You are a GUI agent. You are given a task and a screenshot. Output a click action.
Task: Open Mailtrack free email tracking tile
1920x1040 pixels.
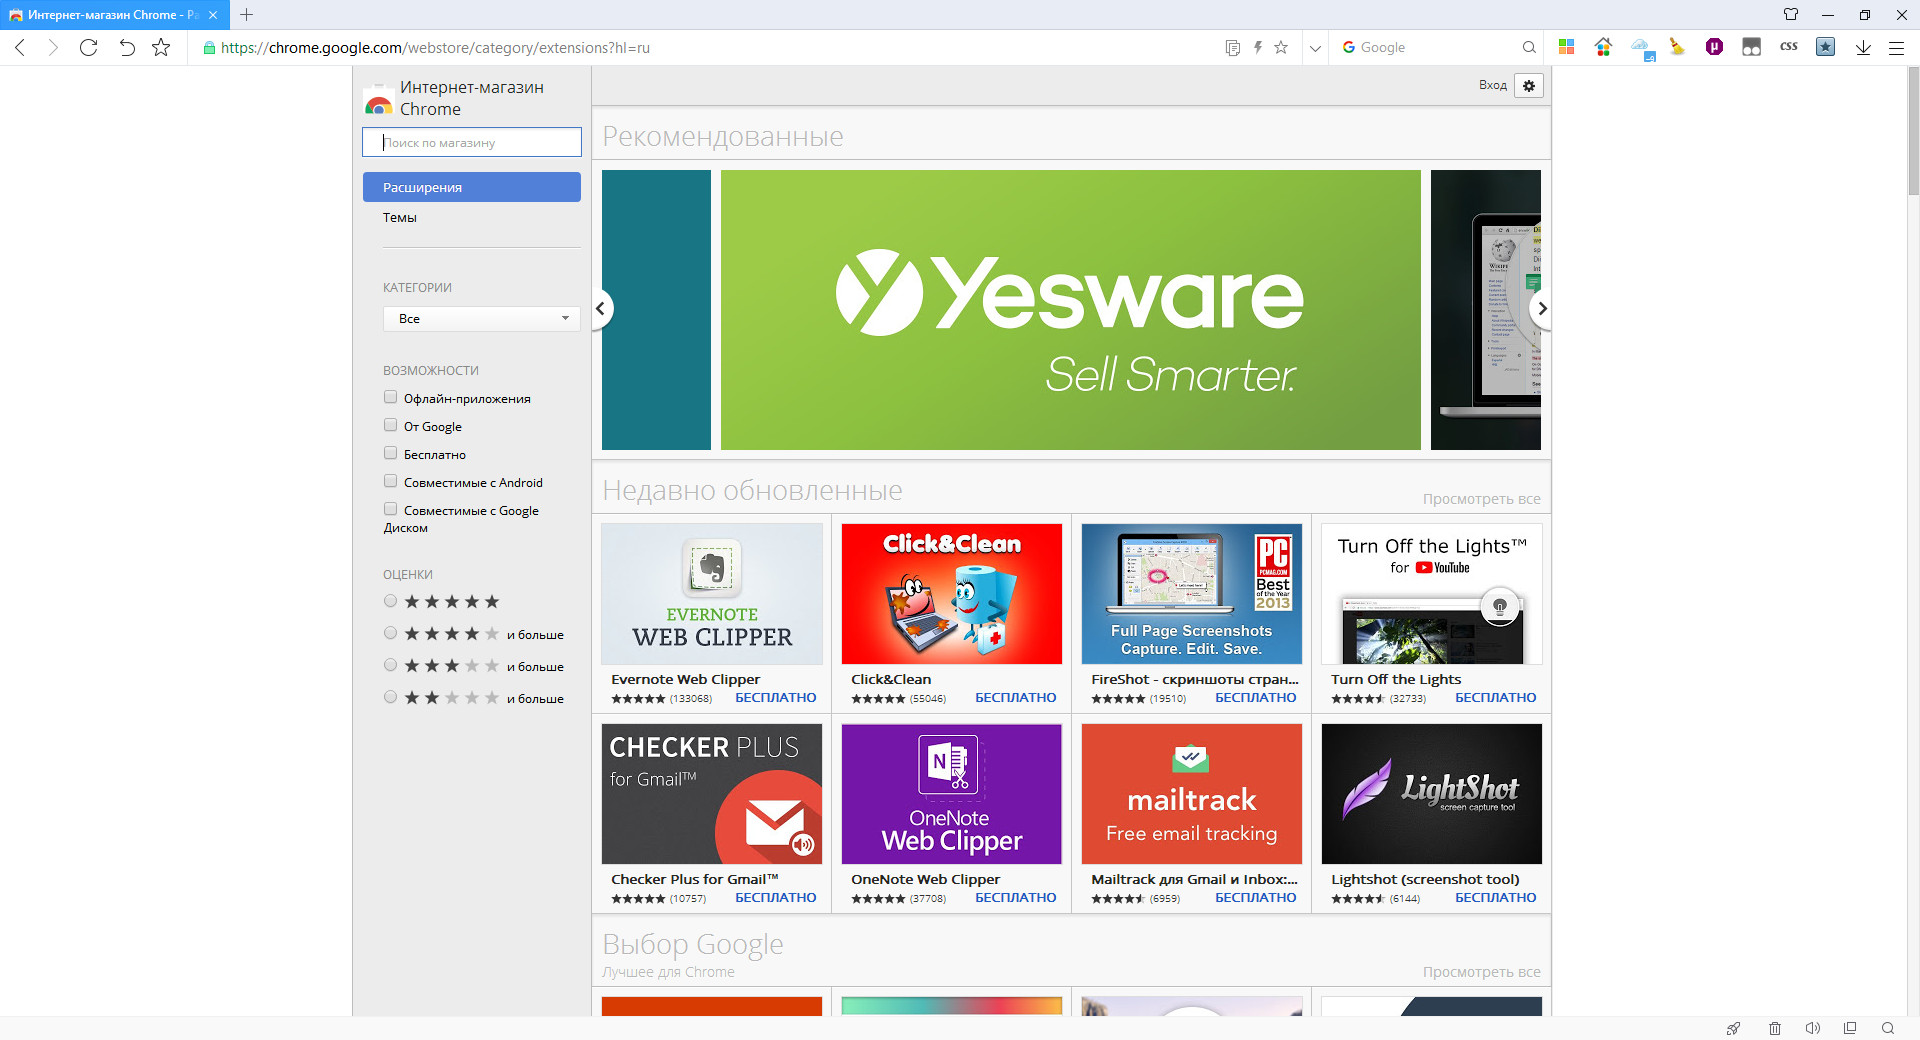click(x=1192, y=813)
